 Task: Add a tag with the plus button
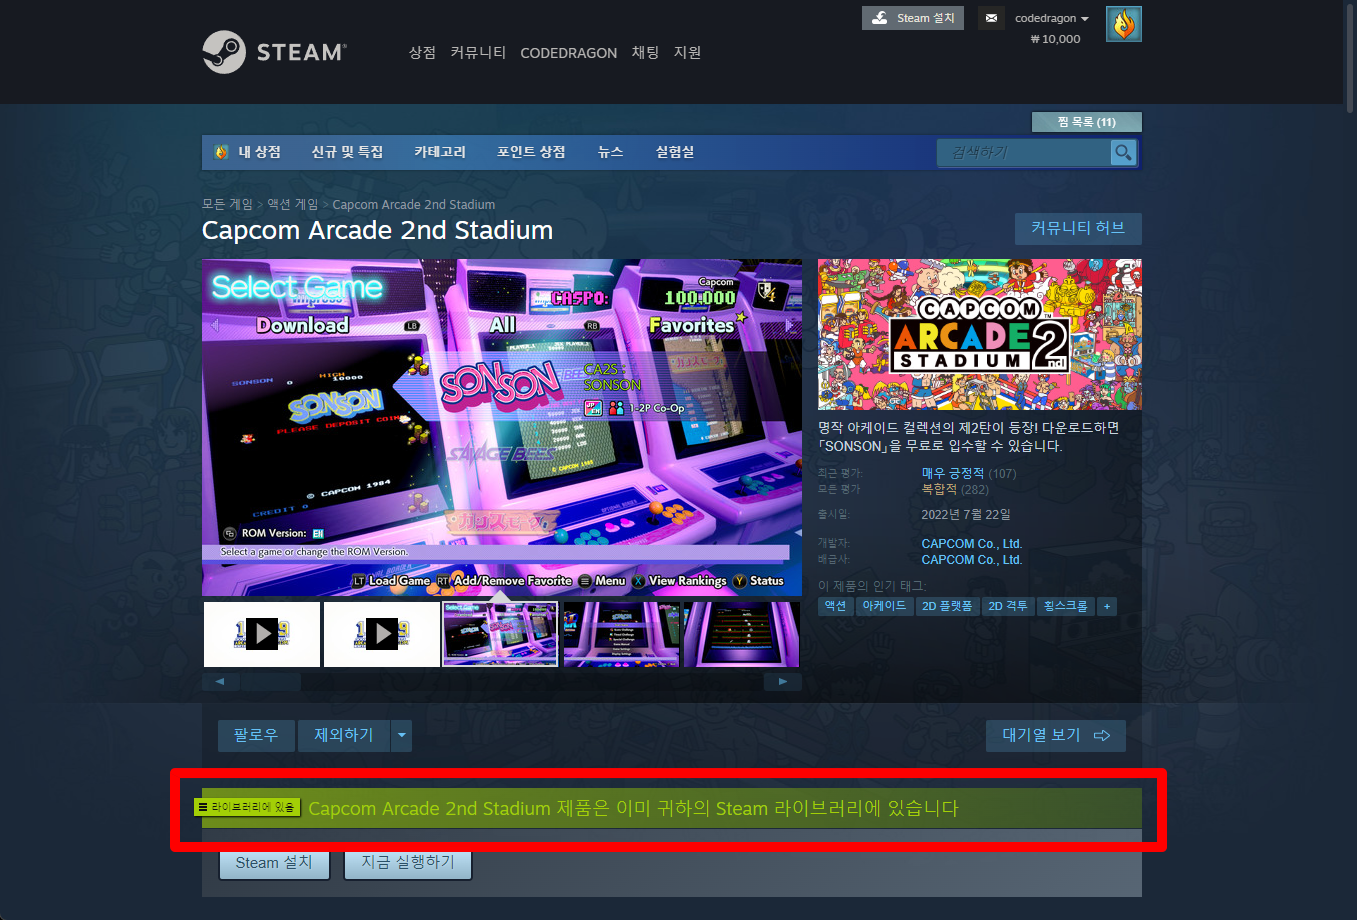(x=1107, y=606)
